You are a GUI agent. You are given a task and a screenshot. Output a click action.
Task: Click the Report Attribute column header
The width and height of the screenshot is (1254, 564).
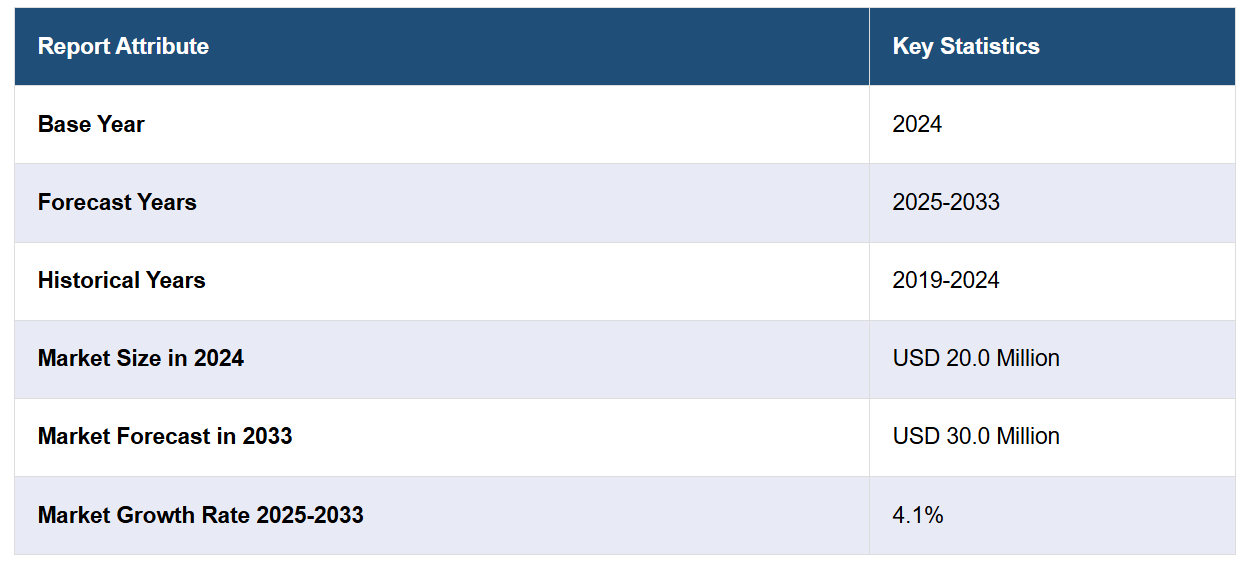coord(123,46)
